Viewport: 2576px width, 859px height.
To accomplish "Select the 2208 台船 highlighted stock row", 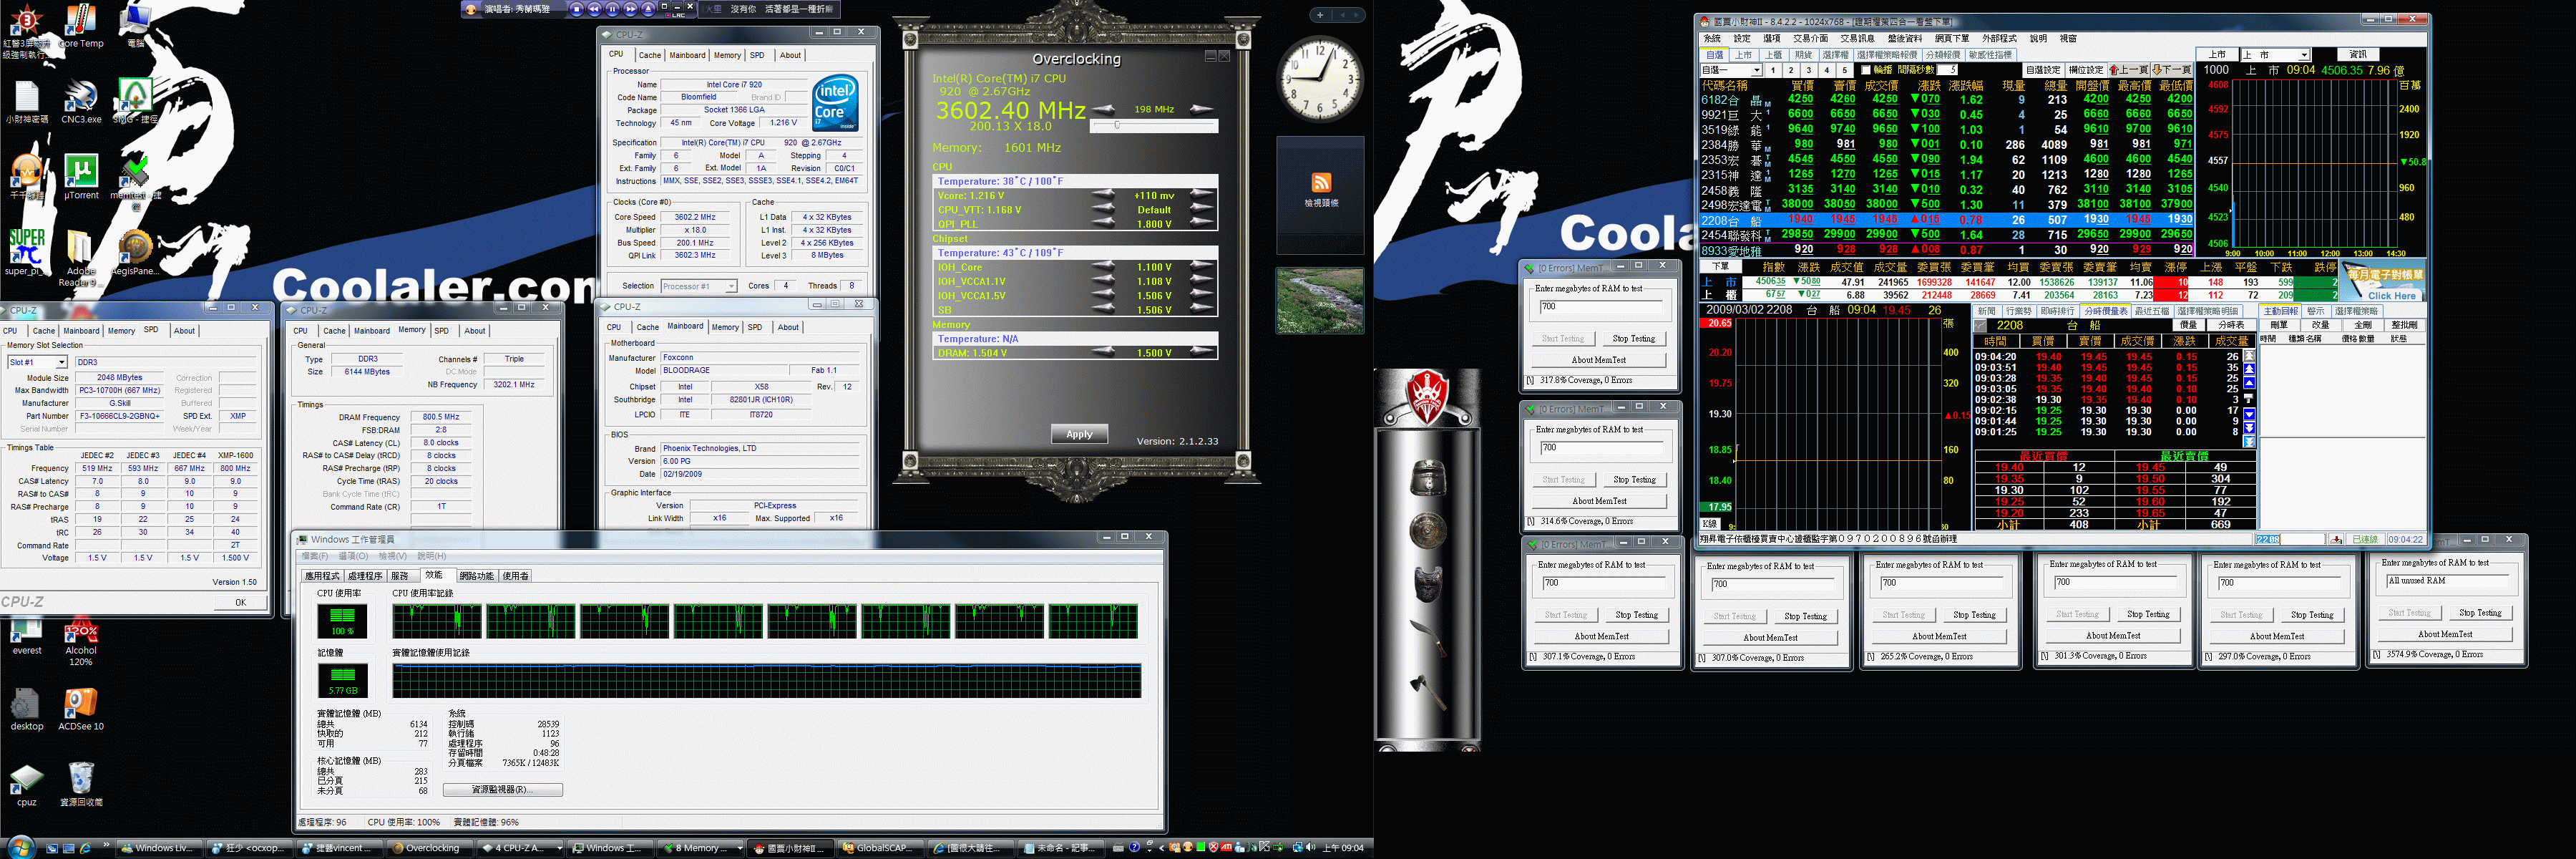I will tap(1946, 219).
